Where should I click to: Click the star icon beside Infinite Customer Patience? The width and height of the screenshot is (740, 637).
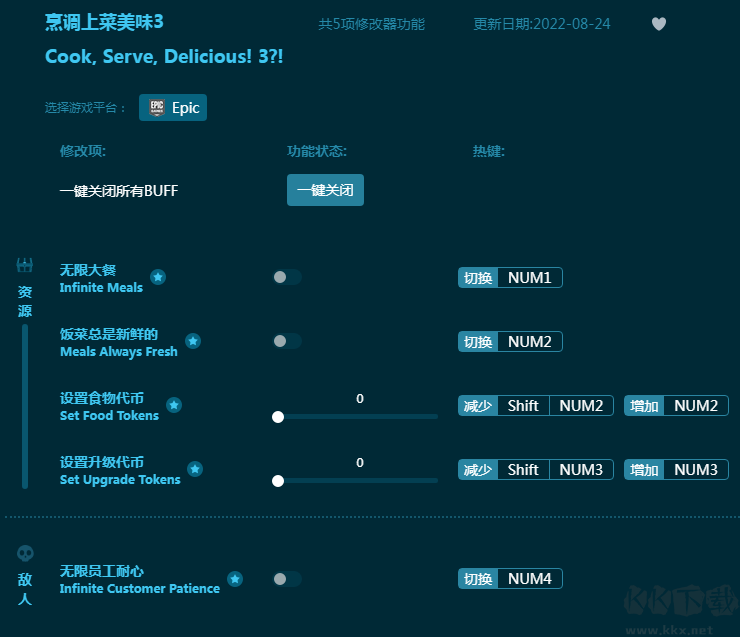[234, 578]
